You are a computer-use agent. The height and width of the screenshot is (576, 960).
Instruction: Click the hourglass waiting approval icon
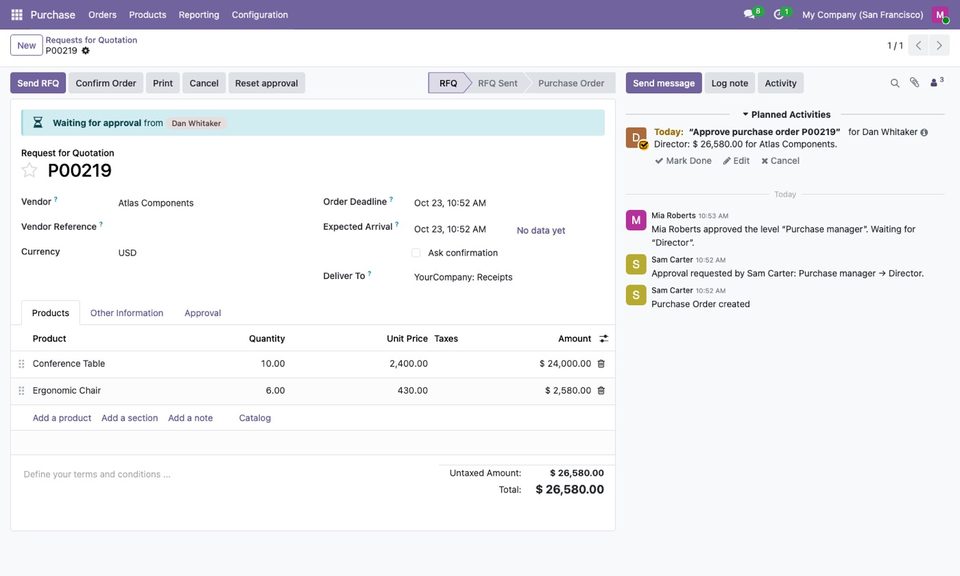37,122
